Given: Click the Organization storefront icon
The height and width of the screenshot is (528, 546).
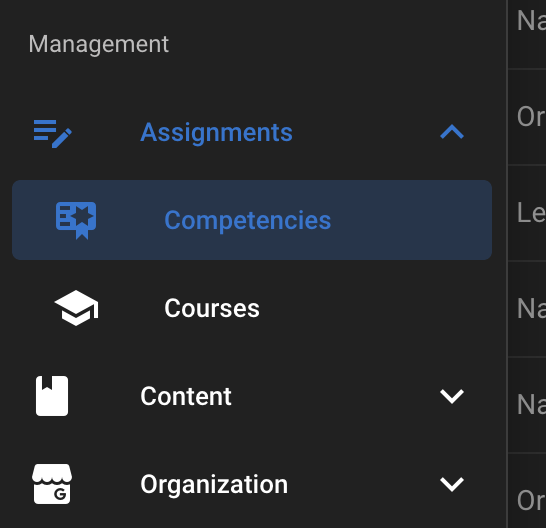Looking at the screenshot, I should (52, 484).
